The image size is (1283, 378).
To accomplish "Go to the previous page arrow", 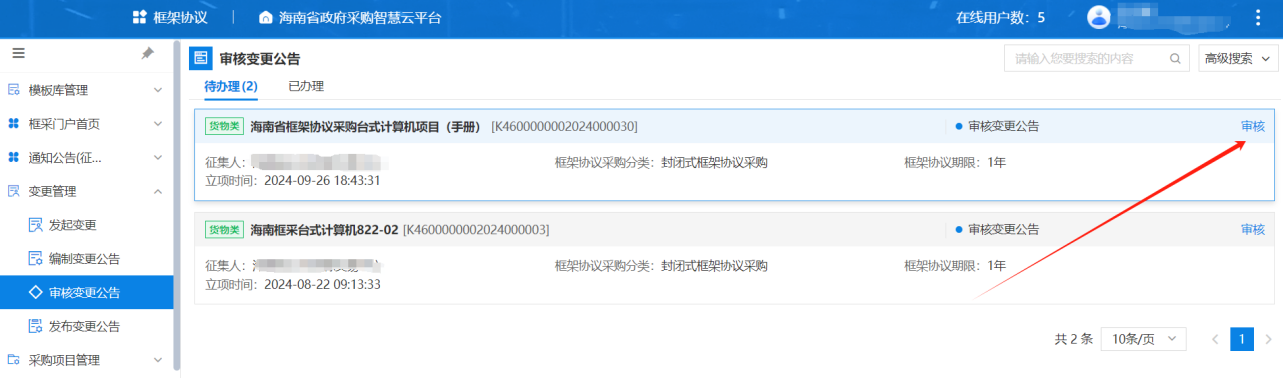I will [x=1215, y=339].
